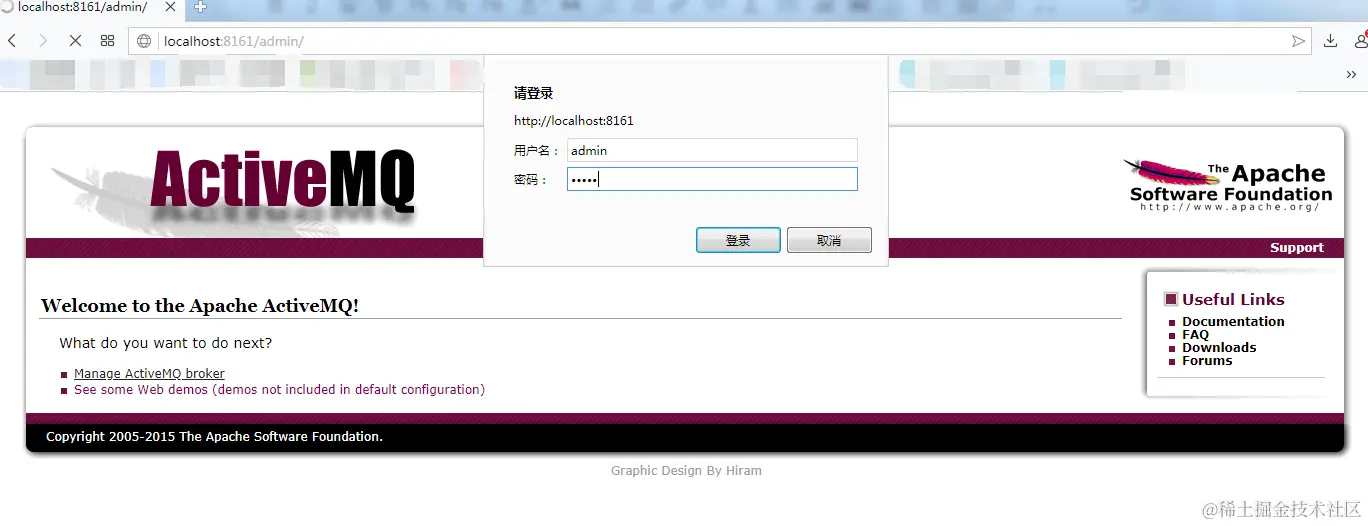Click the Useful Links heading
Screen dimensions: 1368x526
coord(1233,299)
